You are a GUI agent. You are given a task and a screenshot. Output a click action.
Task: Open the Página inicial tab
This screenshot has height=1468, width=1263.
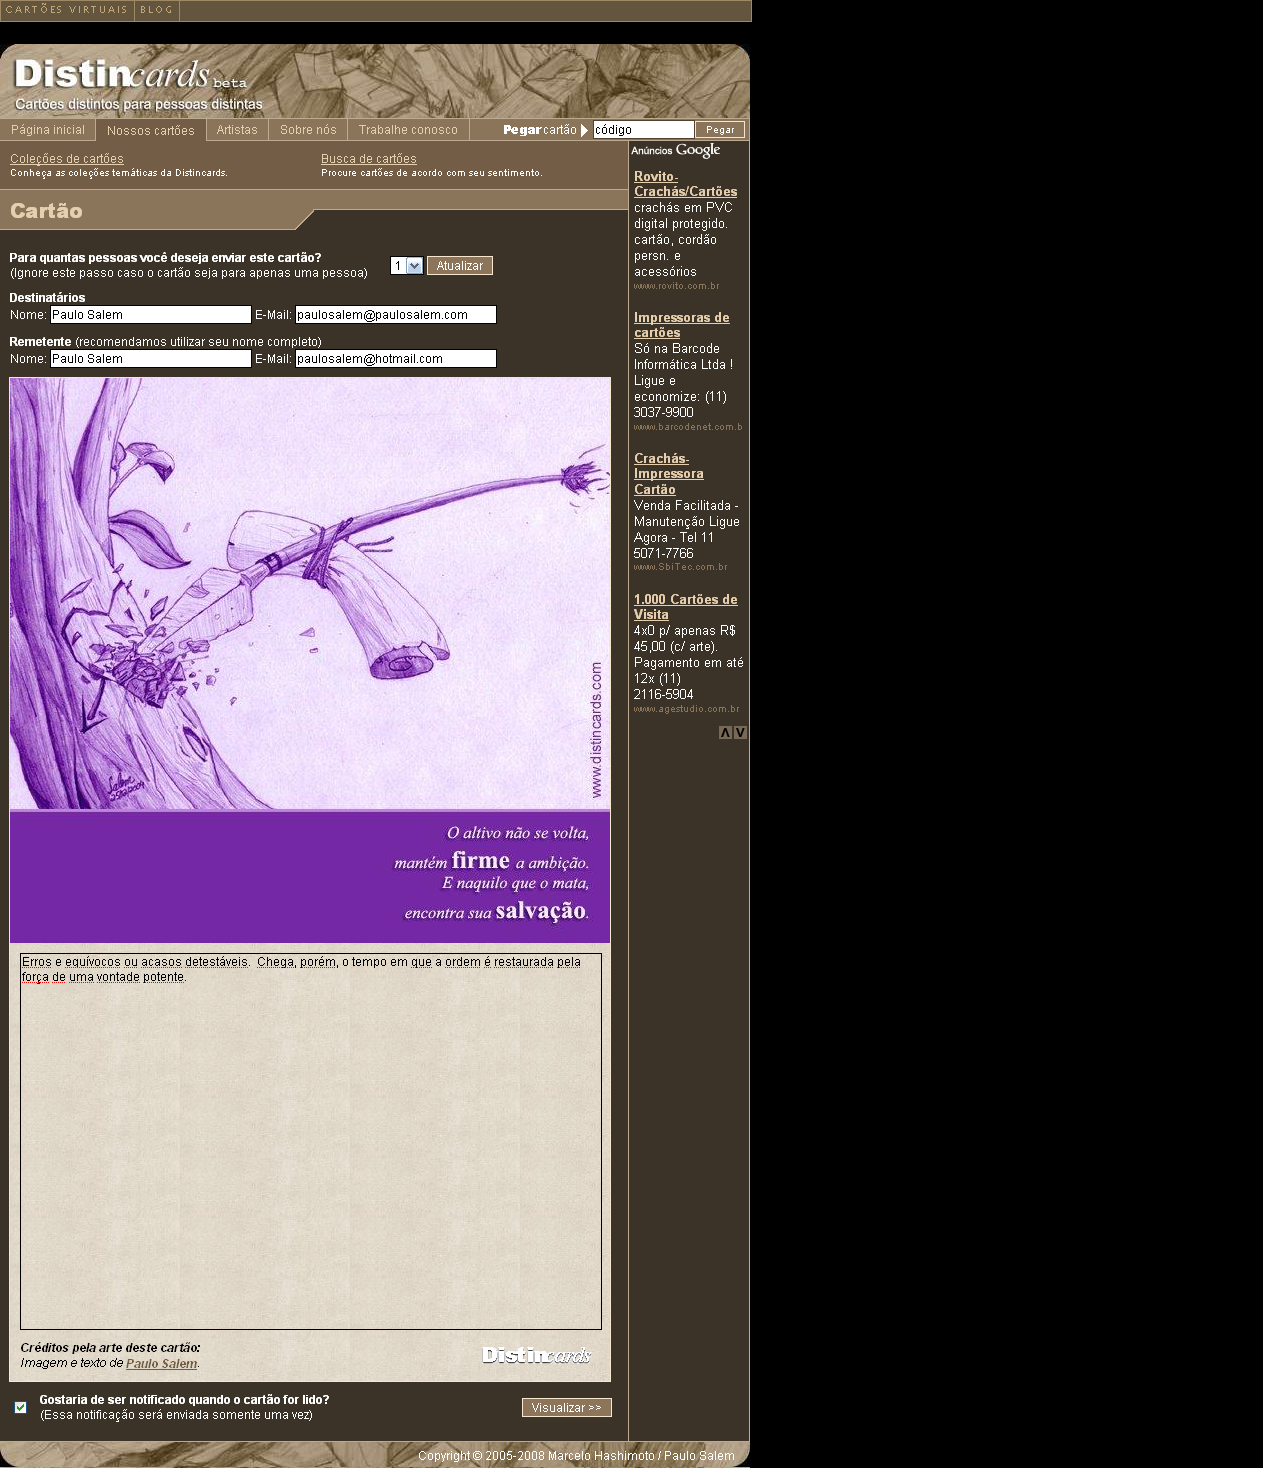[x=48, y=130]
